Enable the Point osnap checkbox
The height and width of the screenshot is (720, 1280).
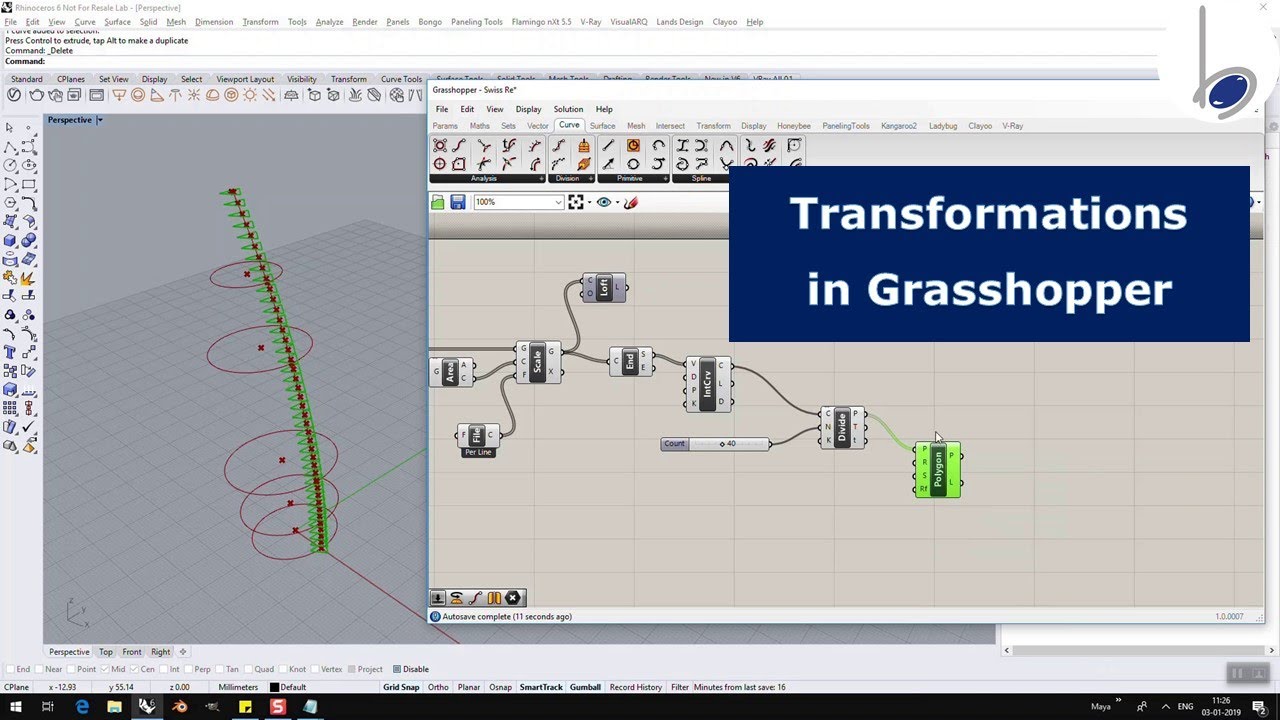pyautogui.click(x=70, y=669)
